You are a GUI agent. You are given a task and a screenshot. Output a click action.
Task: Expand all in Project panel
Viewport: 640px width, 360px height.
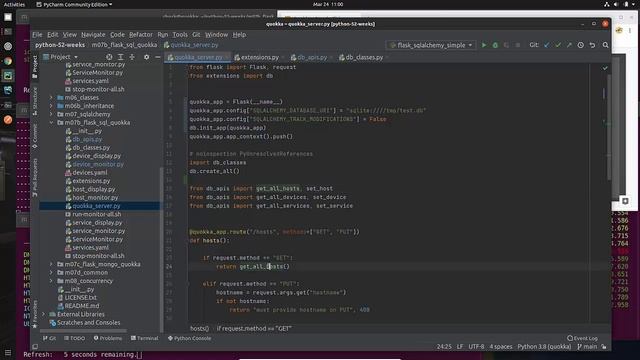pyautogui.click(x=120, y=57)
